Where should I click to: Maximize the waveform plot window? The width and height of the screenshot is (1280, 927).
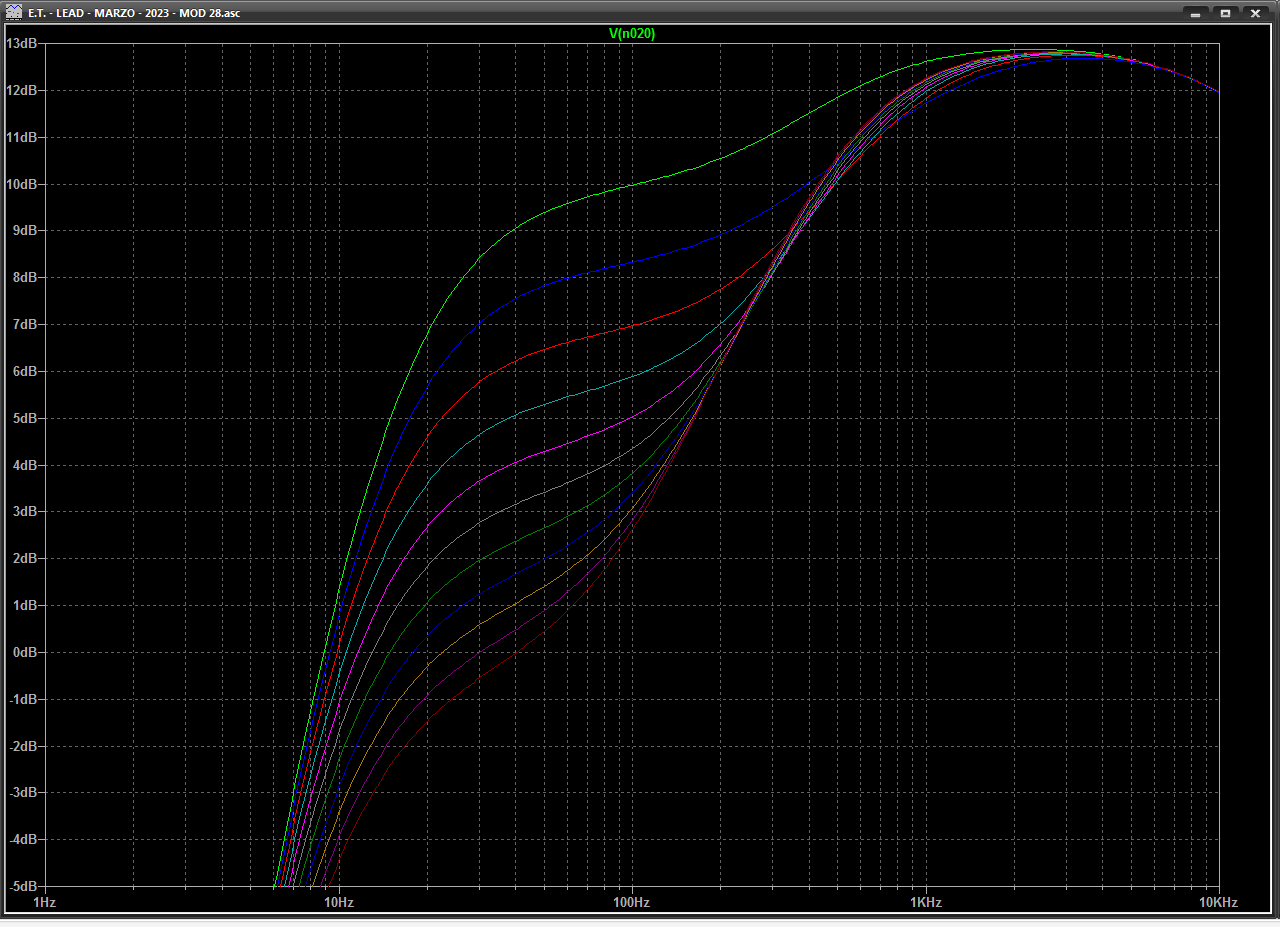tap(1225, 13)
